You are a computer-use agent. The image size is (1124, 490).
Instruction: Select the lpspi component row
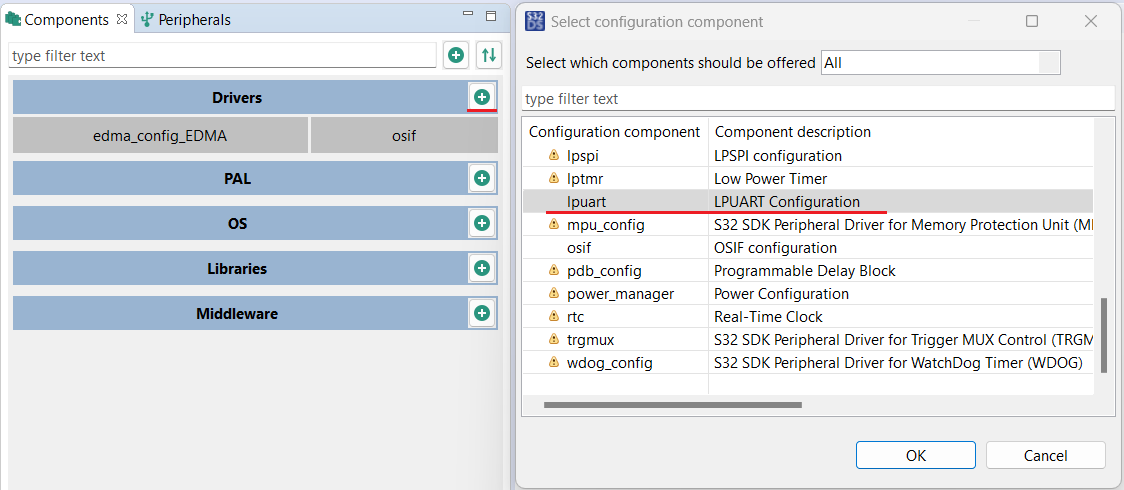click(x=808, y=155)
